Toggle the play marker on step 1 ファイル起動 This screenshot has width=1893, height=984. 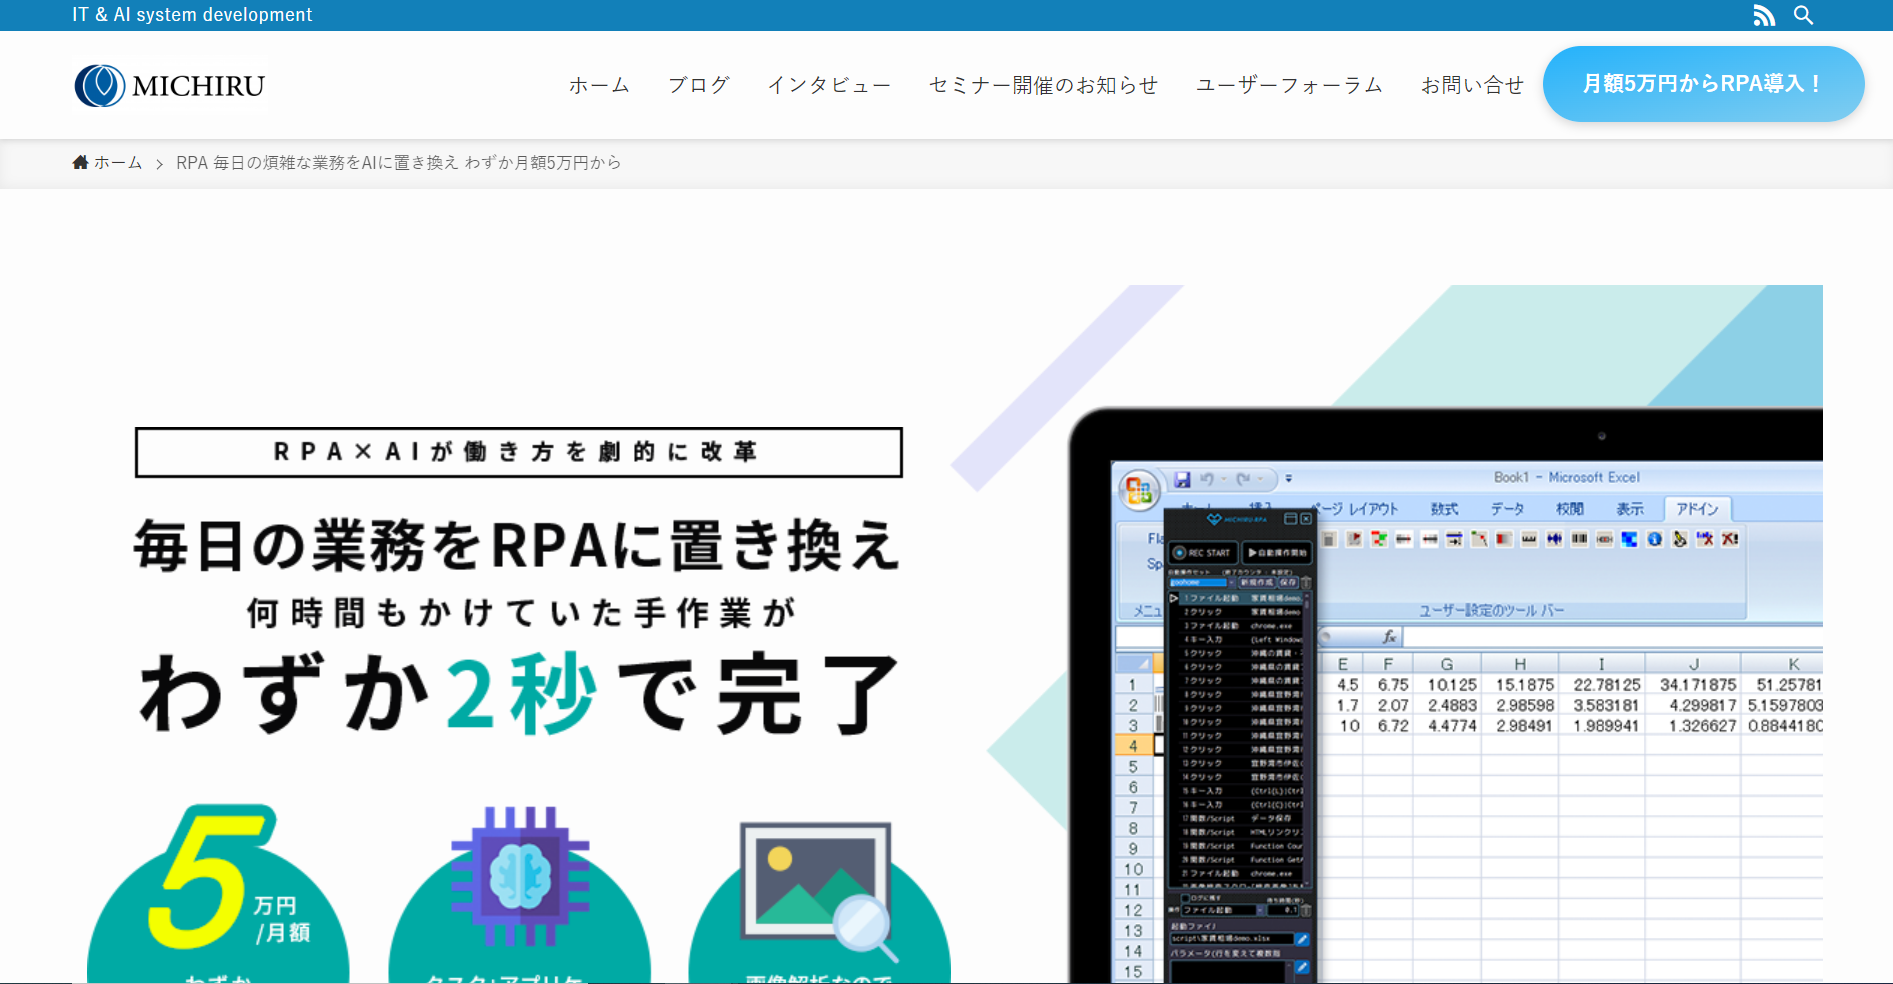(1173, 598)
